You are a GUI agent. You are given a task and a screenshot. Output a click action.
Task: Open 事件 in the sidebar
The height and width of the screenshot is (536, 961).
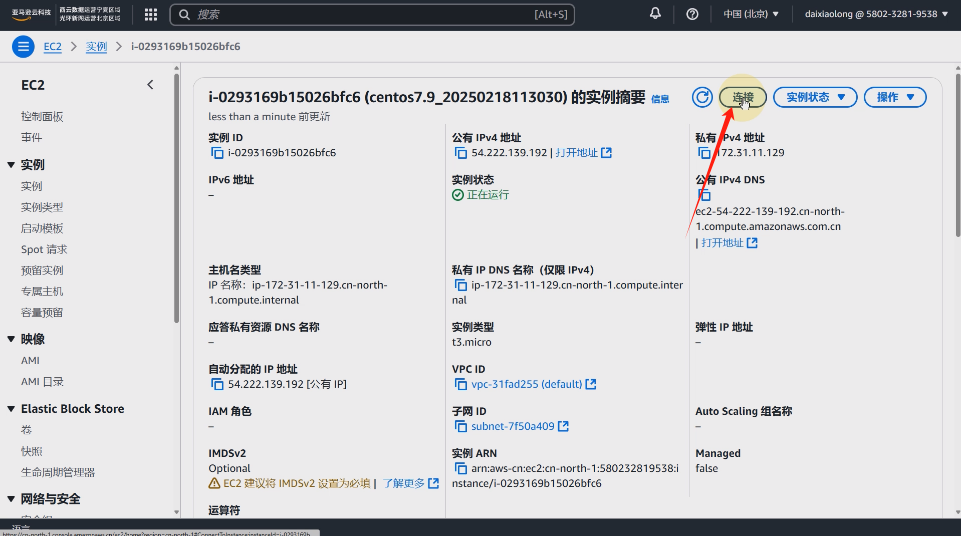tap(32, 137)
